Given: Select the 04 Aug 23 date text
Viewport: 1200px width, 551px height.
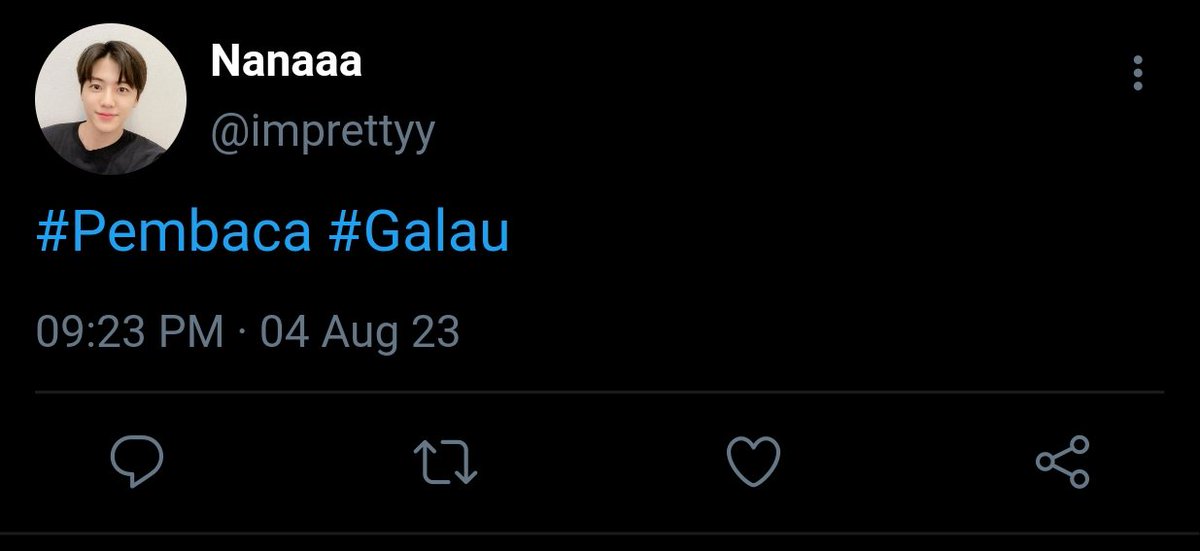Looking at the screenshot, I should point(360,331).
